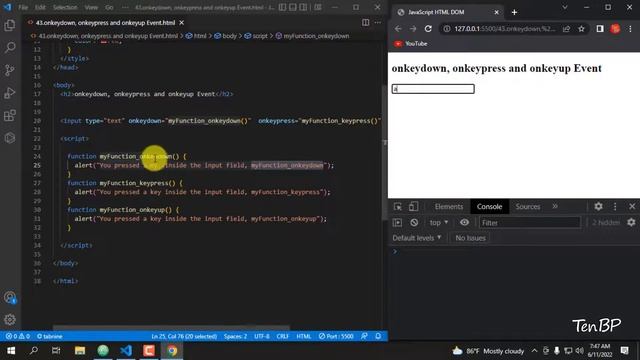Toggle the bottom panel layout icon
Image resolution: width=640 pixels, height=360 pixels.
pos(293,7)
